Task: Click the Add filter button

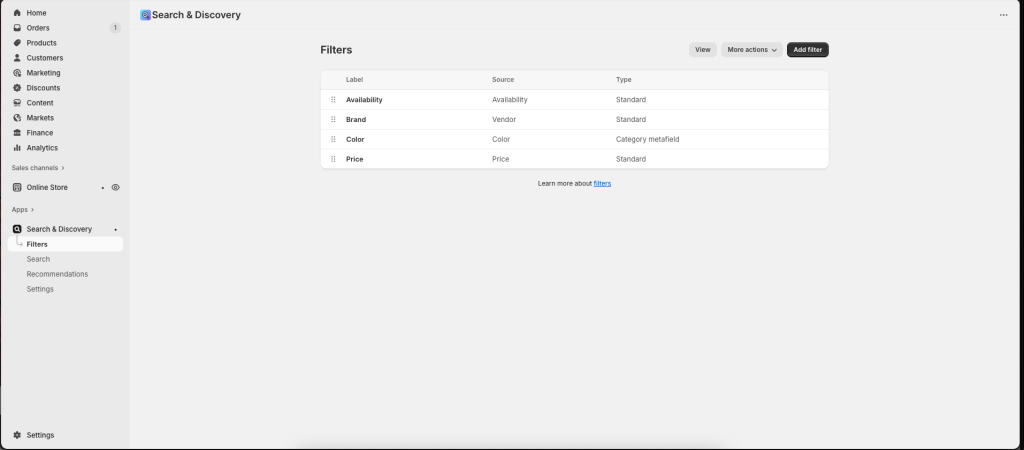Action: [807, 49]
